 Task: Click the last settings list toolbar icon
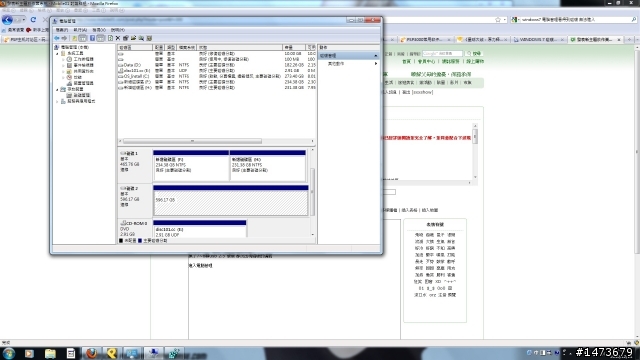[x=149, y=38]
